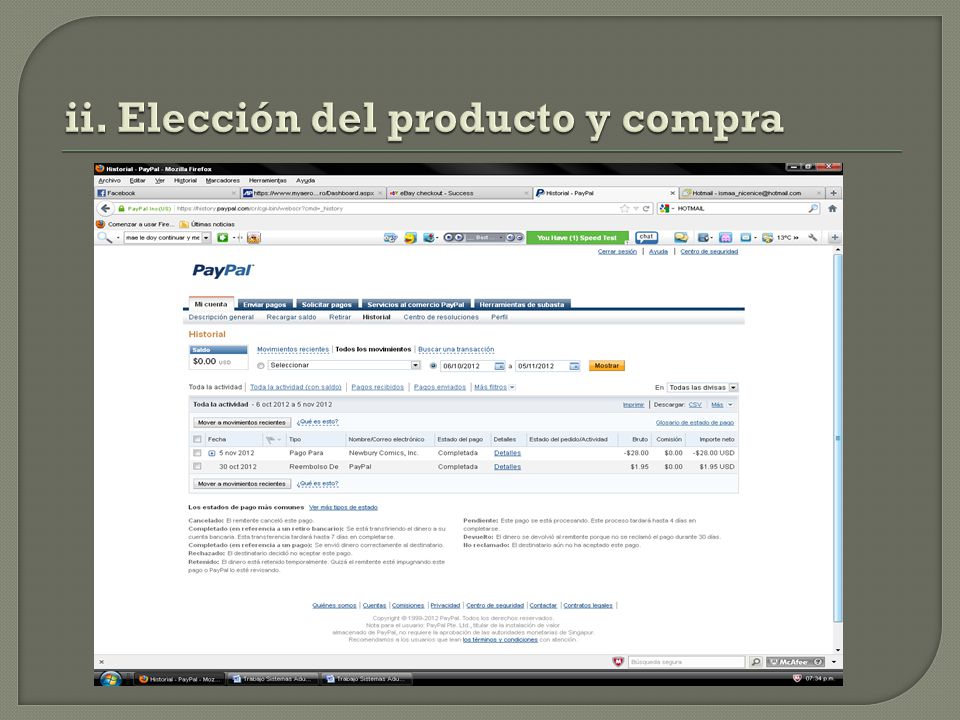The image size is (960, 720).
Task: Select the radio button next to Seleccionar
Action: (x=261, y=366)
